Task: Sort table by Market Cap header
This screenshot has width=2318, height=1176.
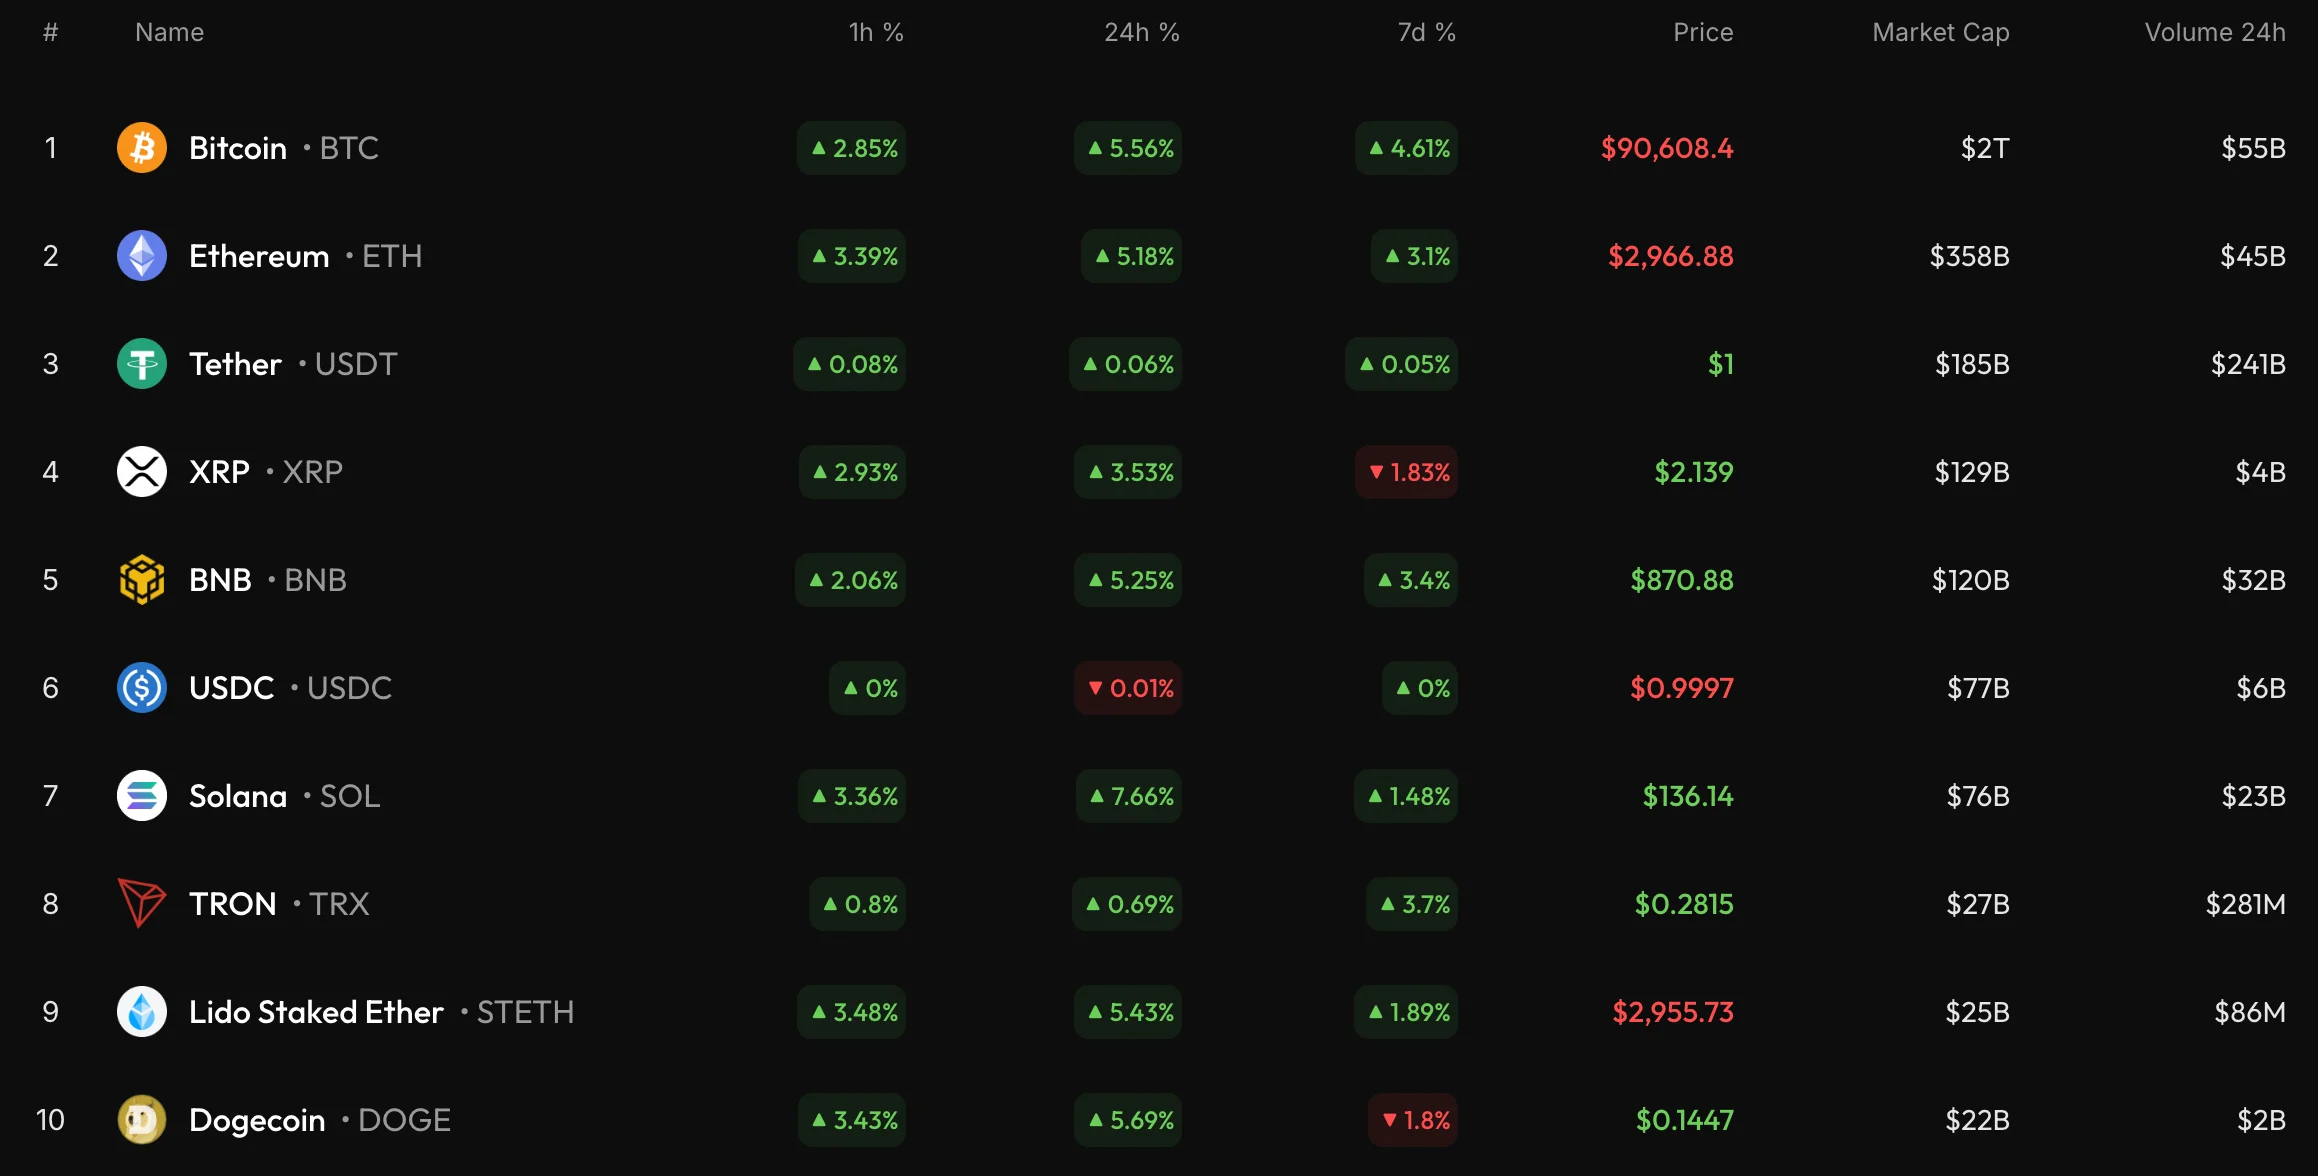Action: point(1940,33)
